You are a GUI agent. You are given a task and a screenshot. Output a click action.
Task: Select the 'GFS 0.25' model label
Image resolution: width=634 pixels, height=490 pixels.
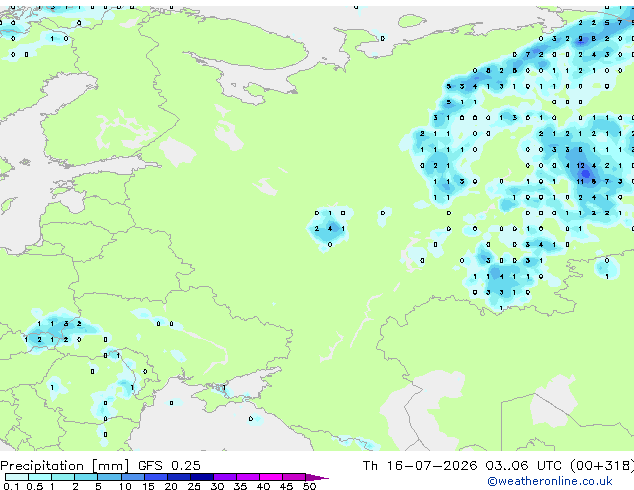coord(169,466)
